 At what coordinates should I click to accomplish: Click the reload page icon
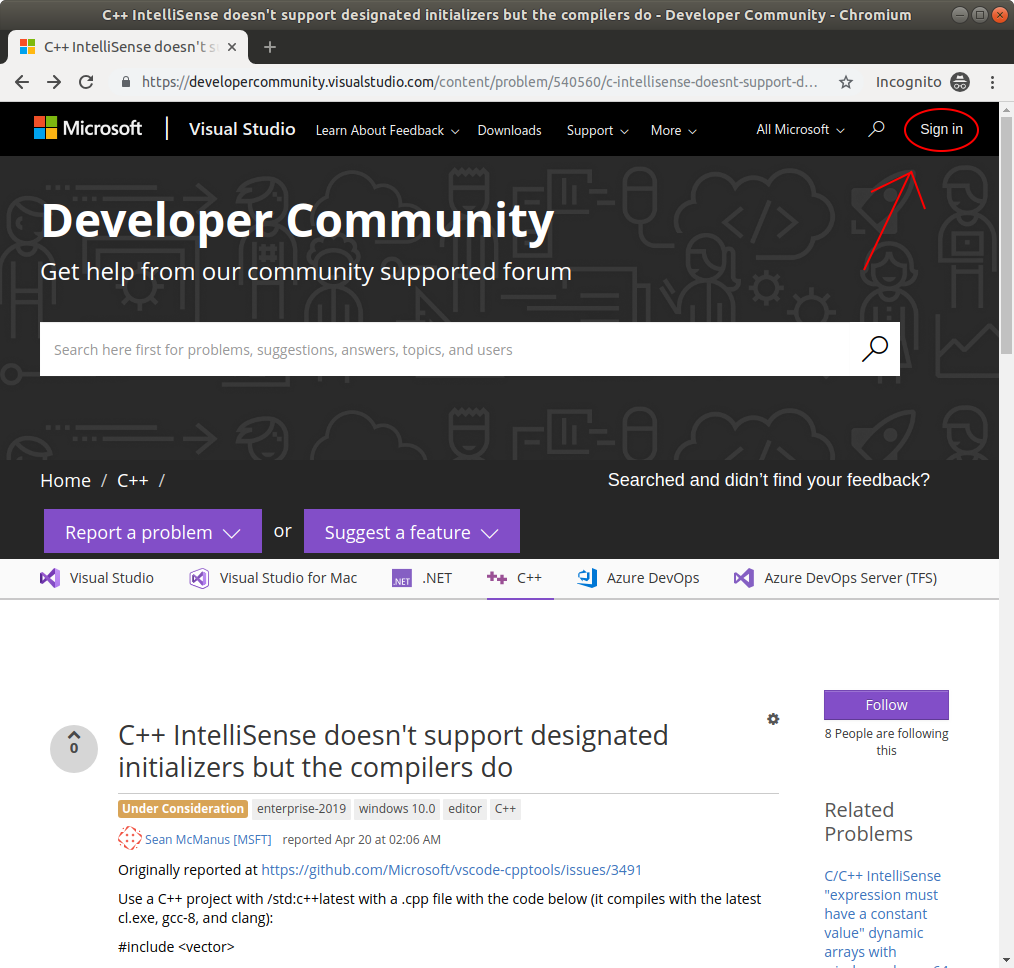point(86,82)
